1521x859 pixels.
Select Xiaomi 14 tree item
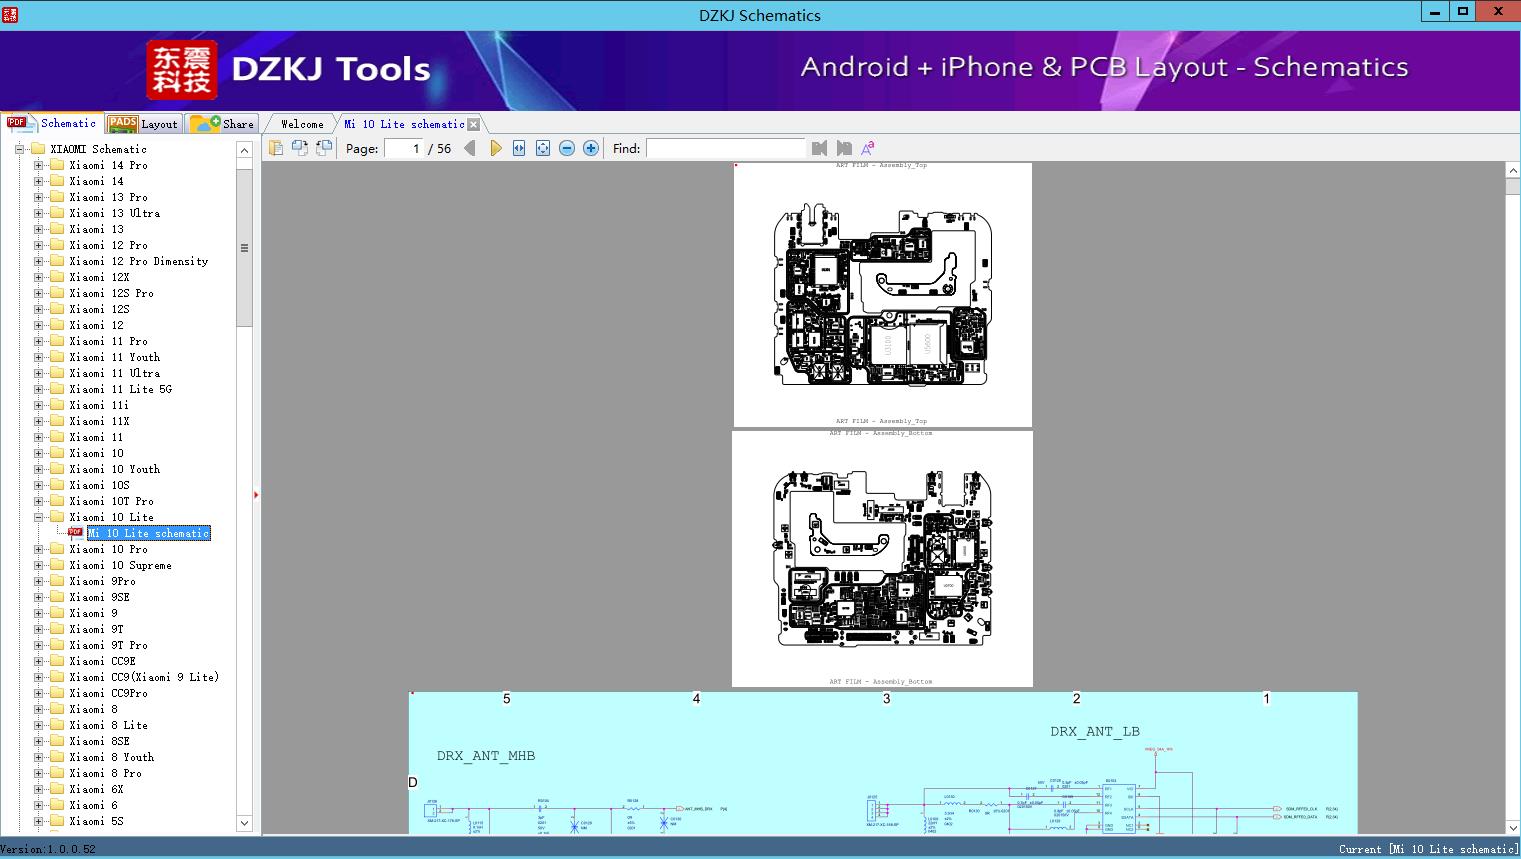click(x=97, y=181)
